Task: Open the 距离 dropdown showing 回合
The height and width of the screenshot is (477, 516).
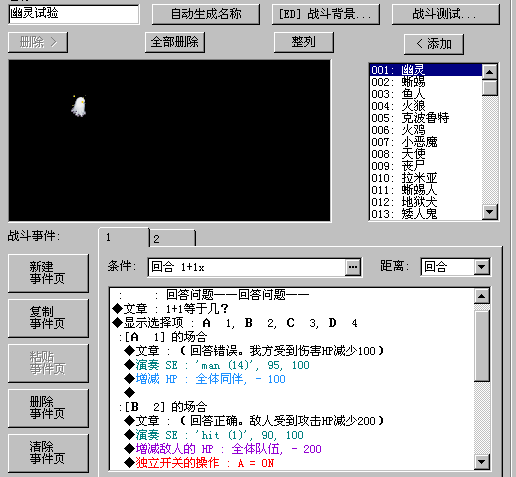Action: [455, 267]
